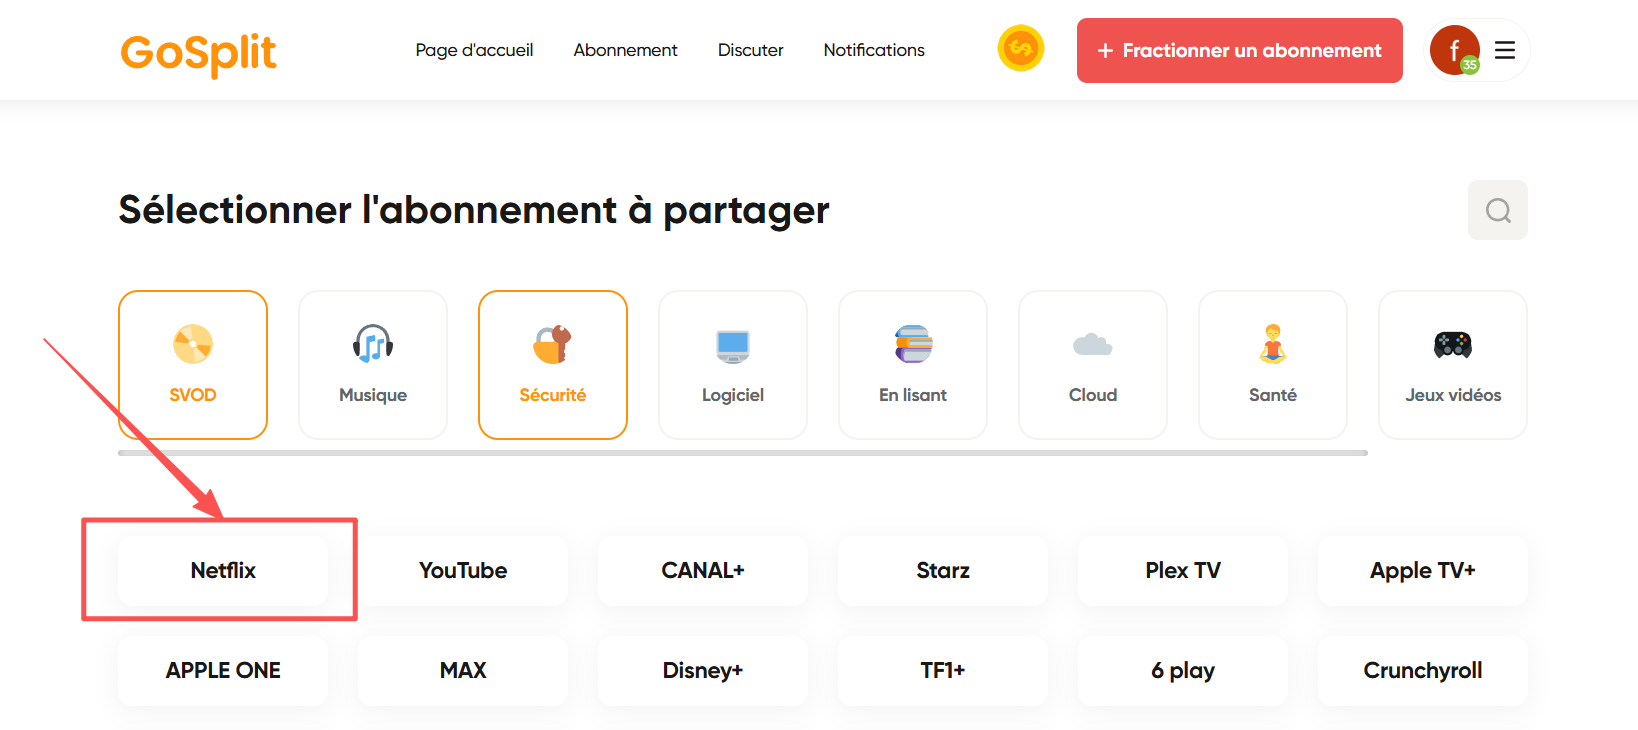Select the SVOD disc category
Screen dimensions: 1638x730
pyautogui.click(x=193, y=365)
